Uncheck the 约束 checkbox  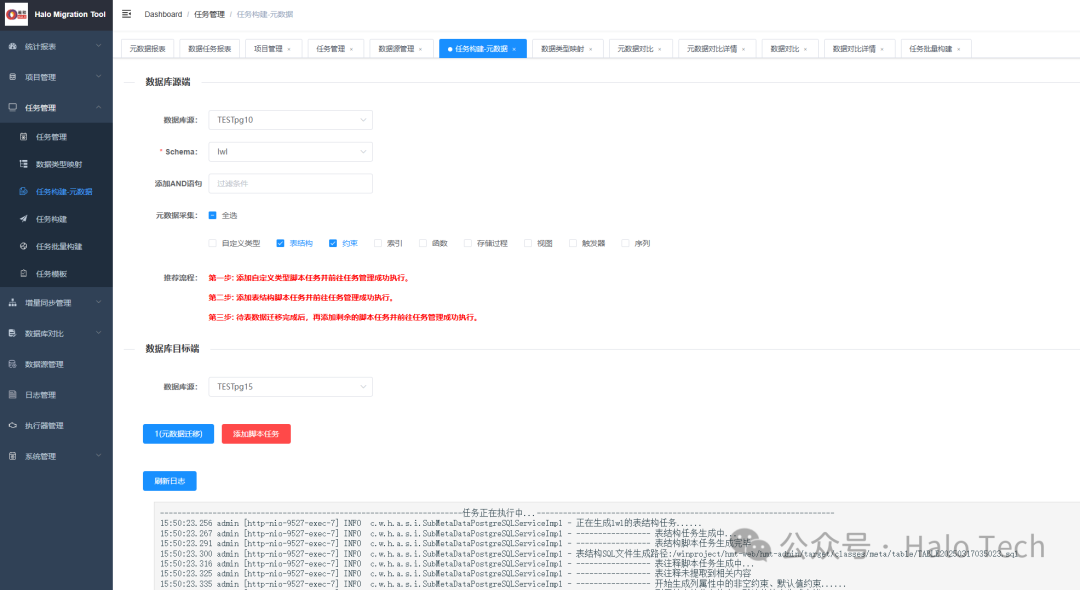pos(333,243)
